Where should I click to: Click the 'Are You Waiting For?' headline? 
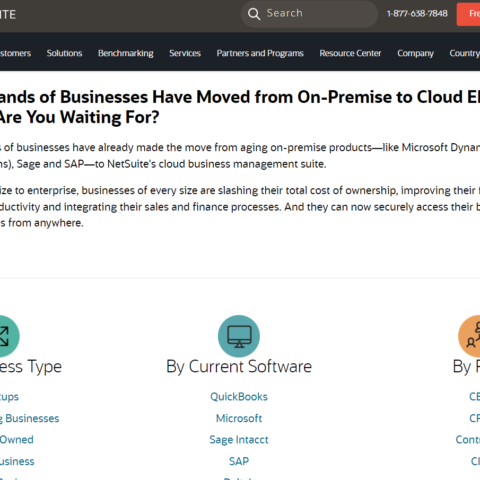[79, 117]
